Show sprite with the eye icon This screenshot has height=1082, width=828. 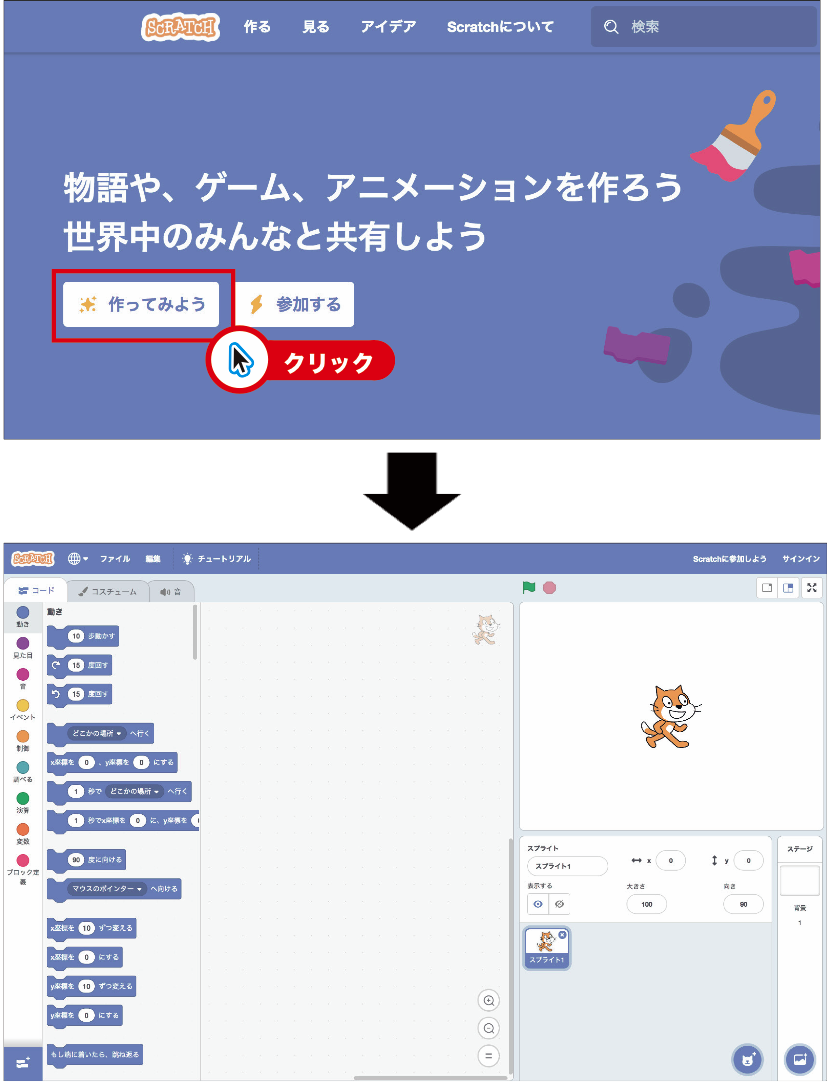point(538,904)
